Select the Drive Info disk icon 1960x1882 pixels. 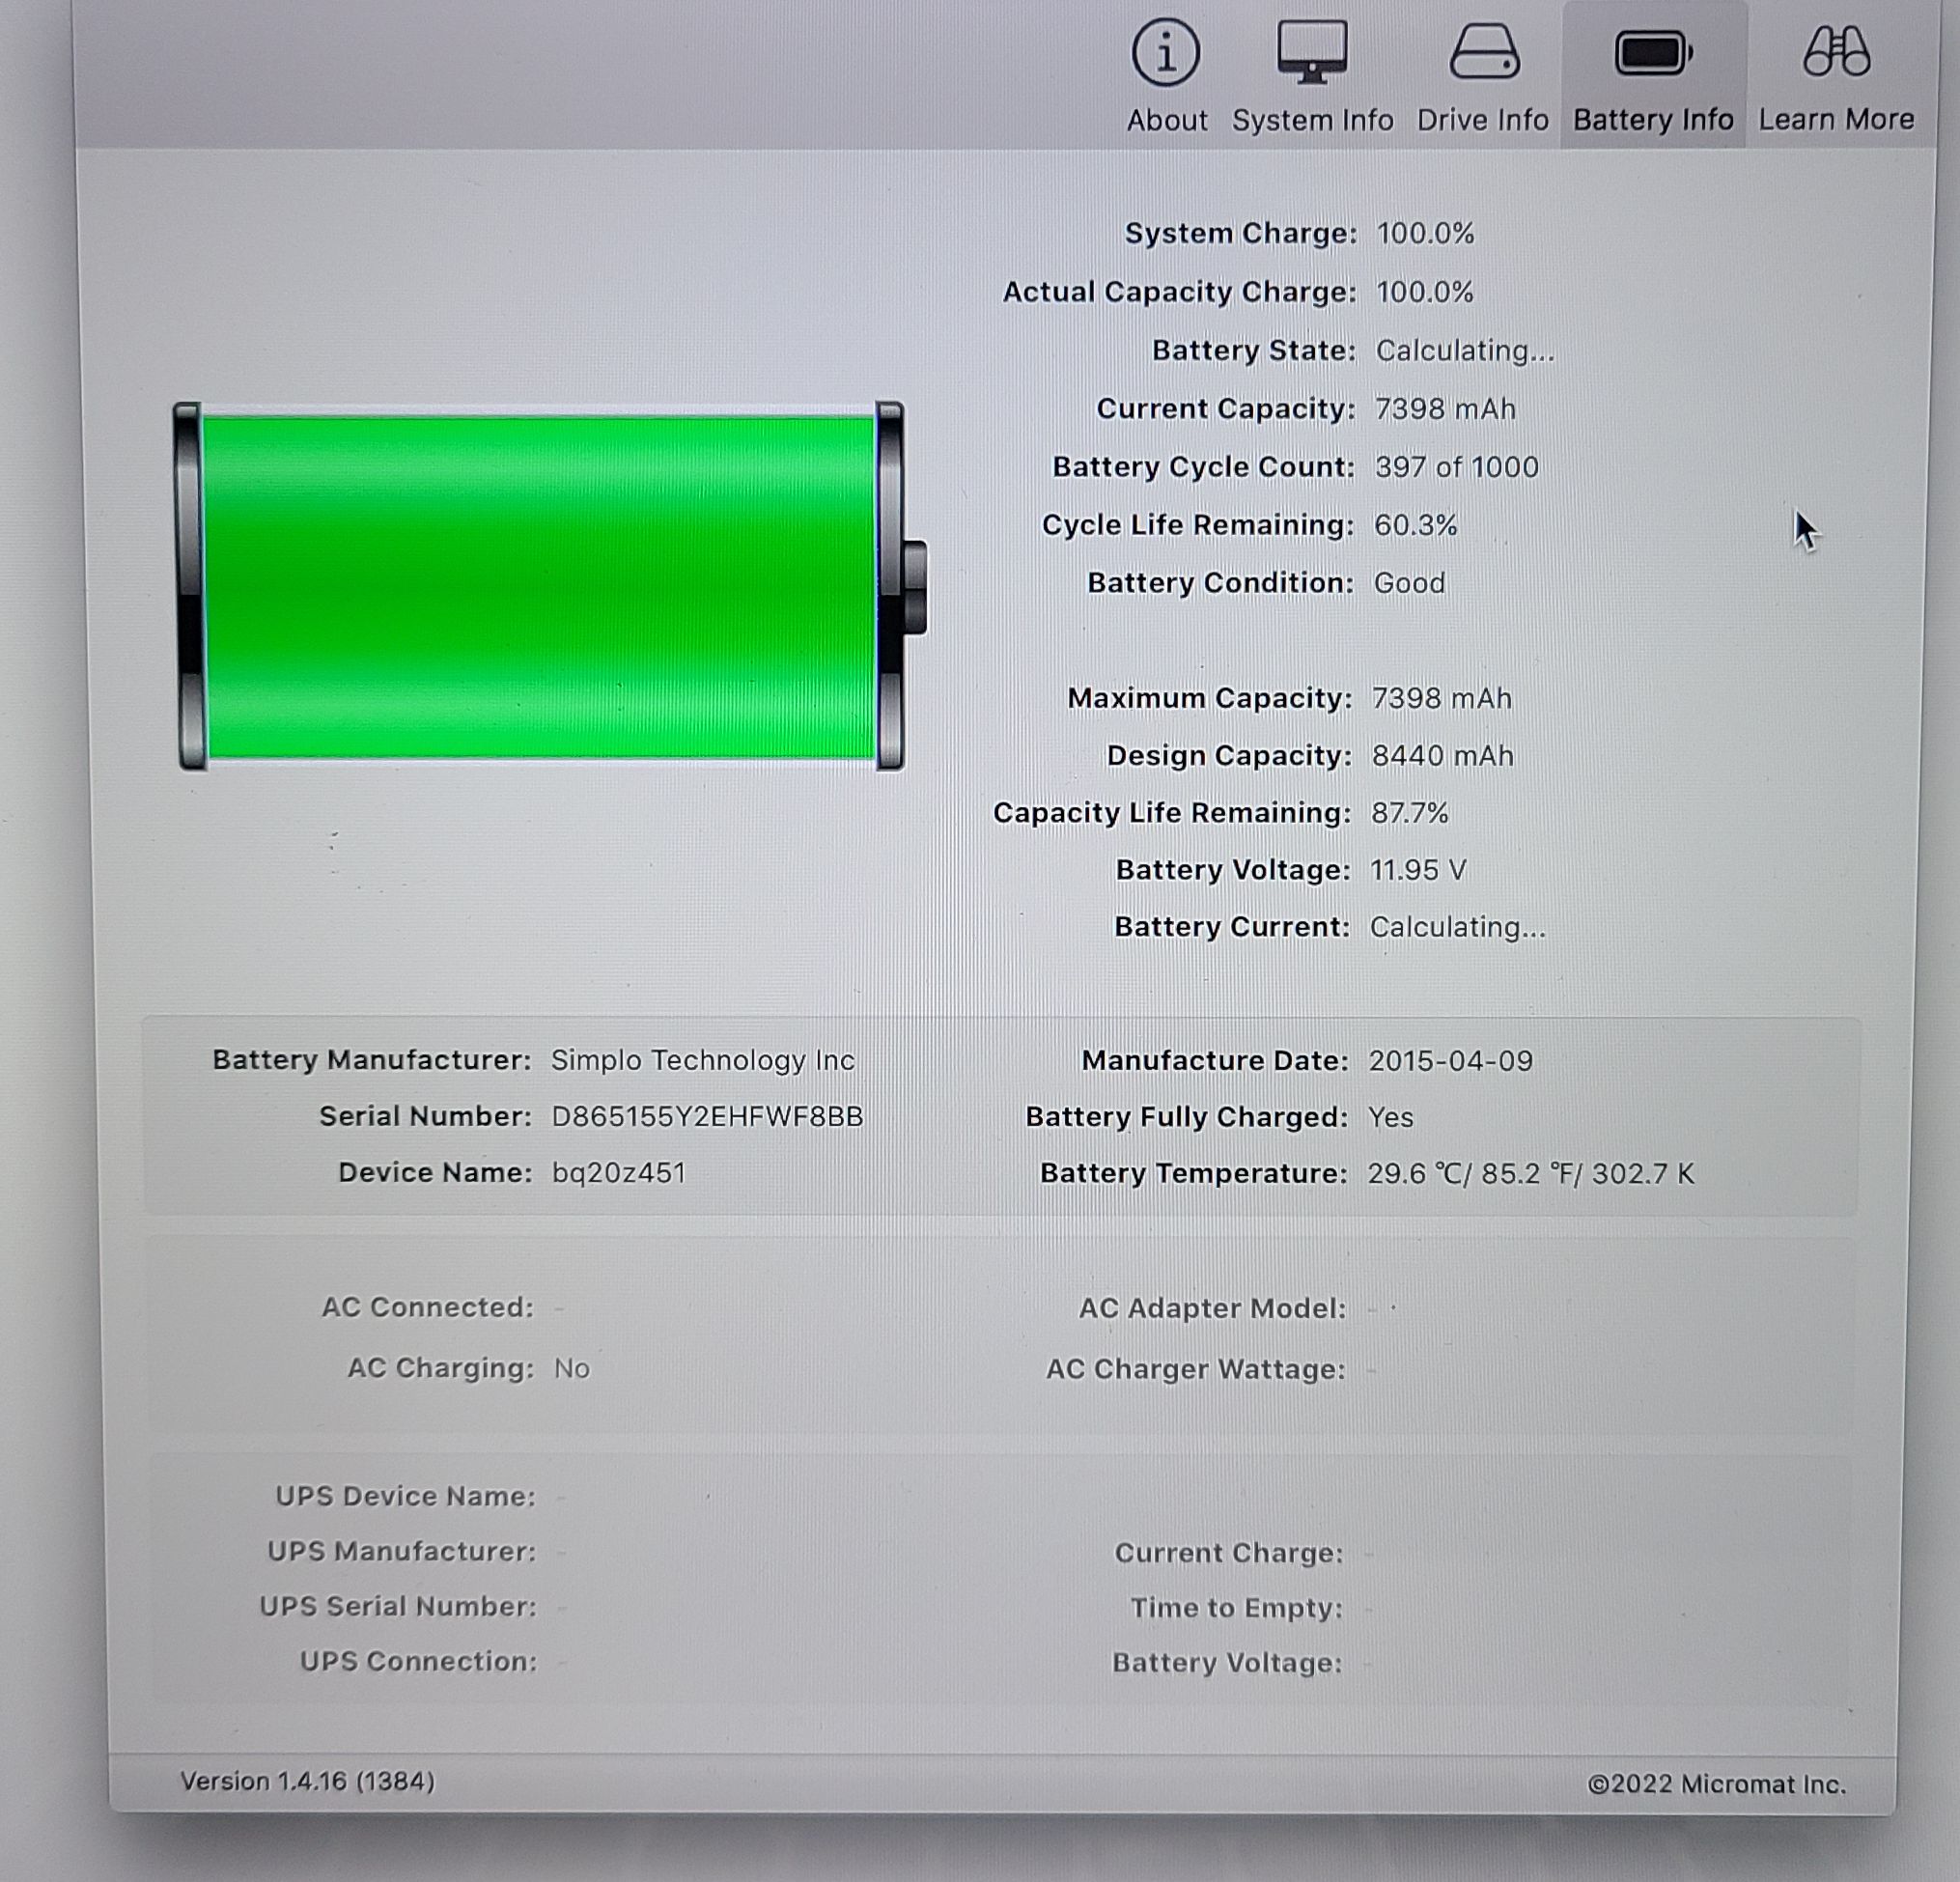(x=1484, y=53)
